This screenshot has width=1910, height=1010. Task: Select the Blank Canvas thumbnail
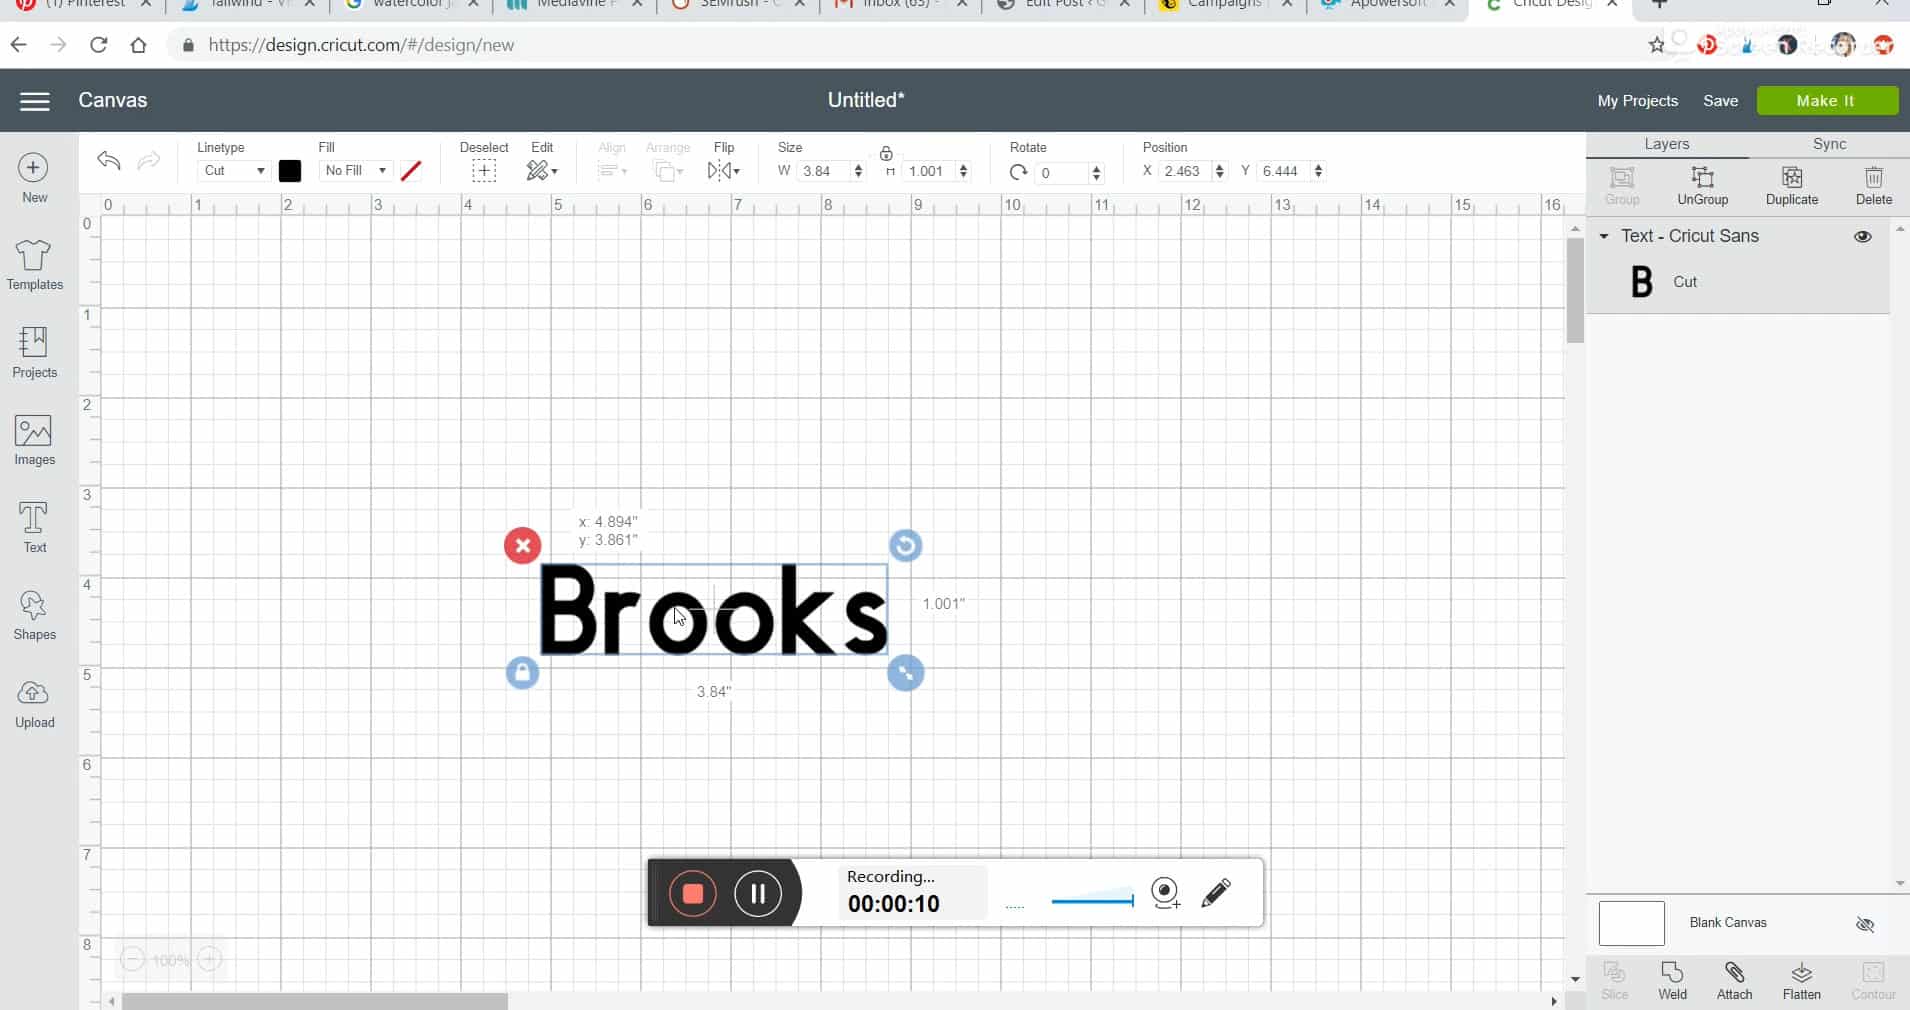point(1631,924)
